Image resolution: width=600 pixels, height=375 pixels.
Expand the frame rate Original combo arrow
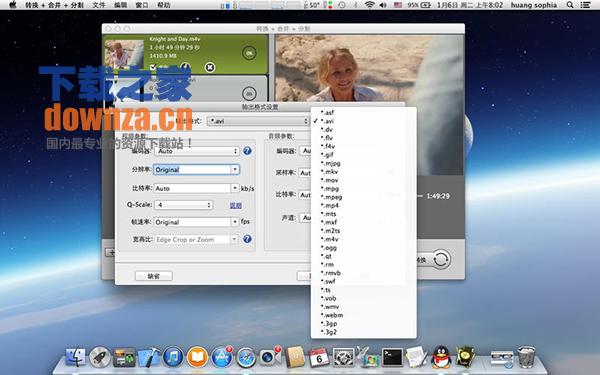coord(235,222)
